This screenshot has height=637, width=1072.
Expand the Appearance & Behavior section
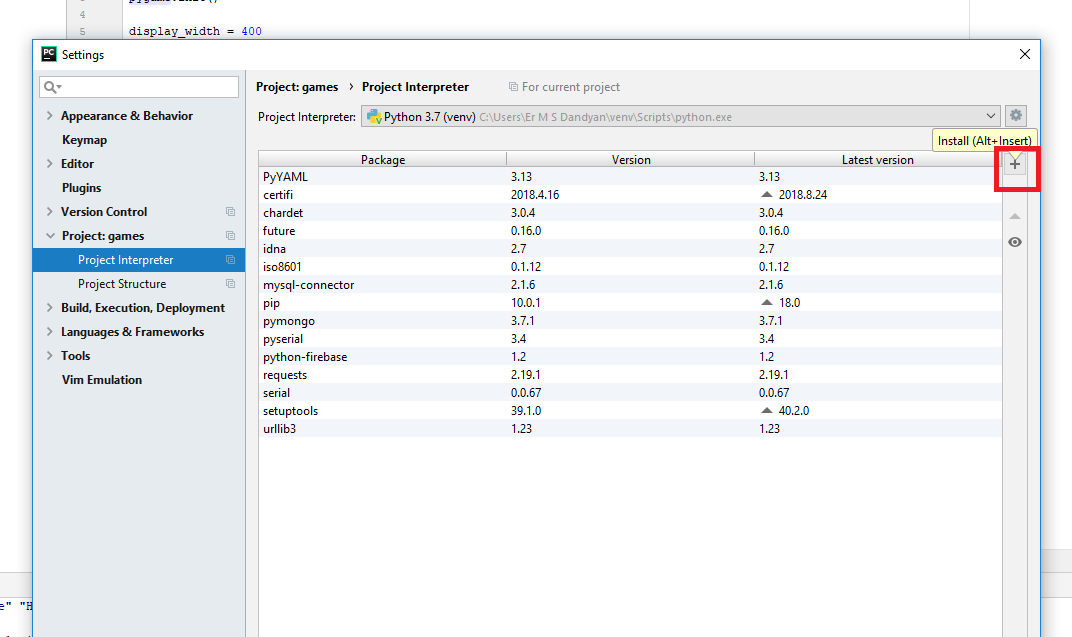click(x=48, y=115)
